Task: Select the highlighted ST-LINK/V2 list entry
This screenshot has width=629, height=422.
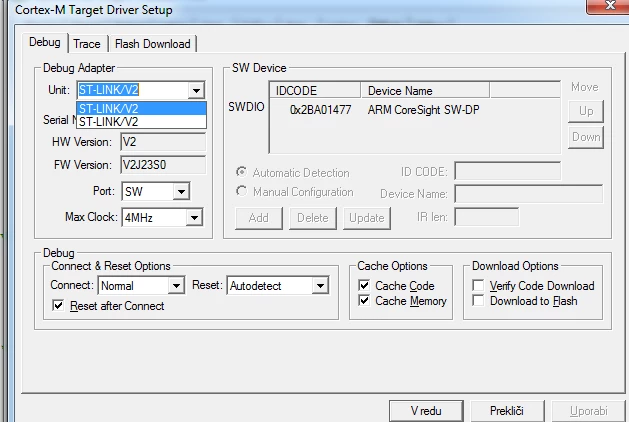Action: (x=142, y=108)
